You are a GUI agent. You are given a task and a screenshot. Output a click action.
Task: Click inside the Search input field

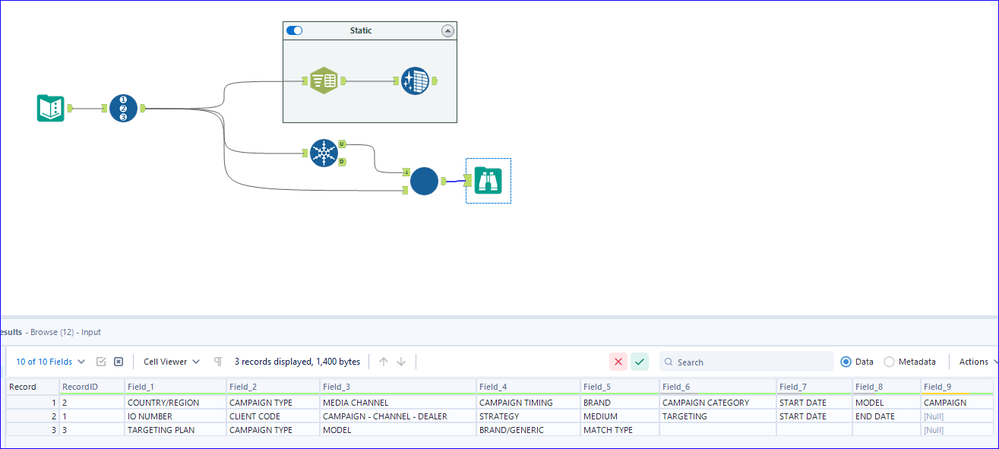click(x=747, y=362)
